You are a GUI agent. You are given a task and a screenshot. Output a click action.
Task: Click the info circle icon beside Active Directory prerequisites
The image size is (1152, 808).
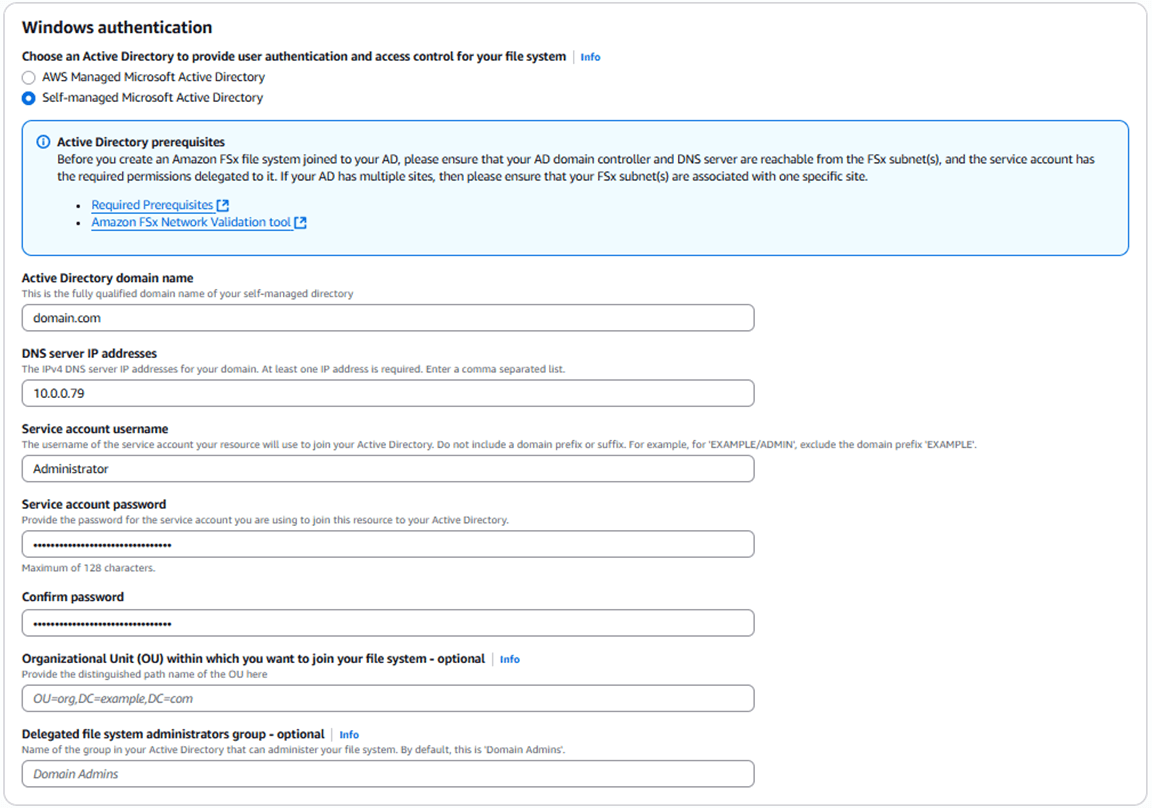pyautogui.click(x=43, y=142)
